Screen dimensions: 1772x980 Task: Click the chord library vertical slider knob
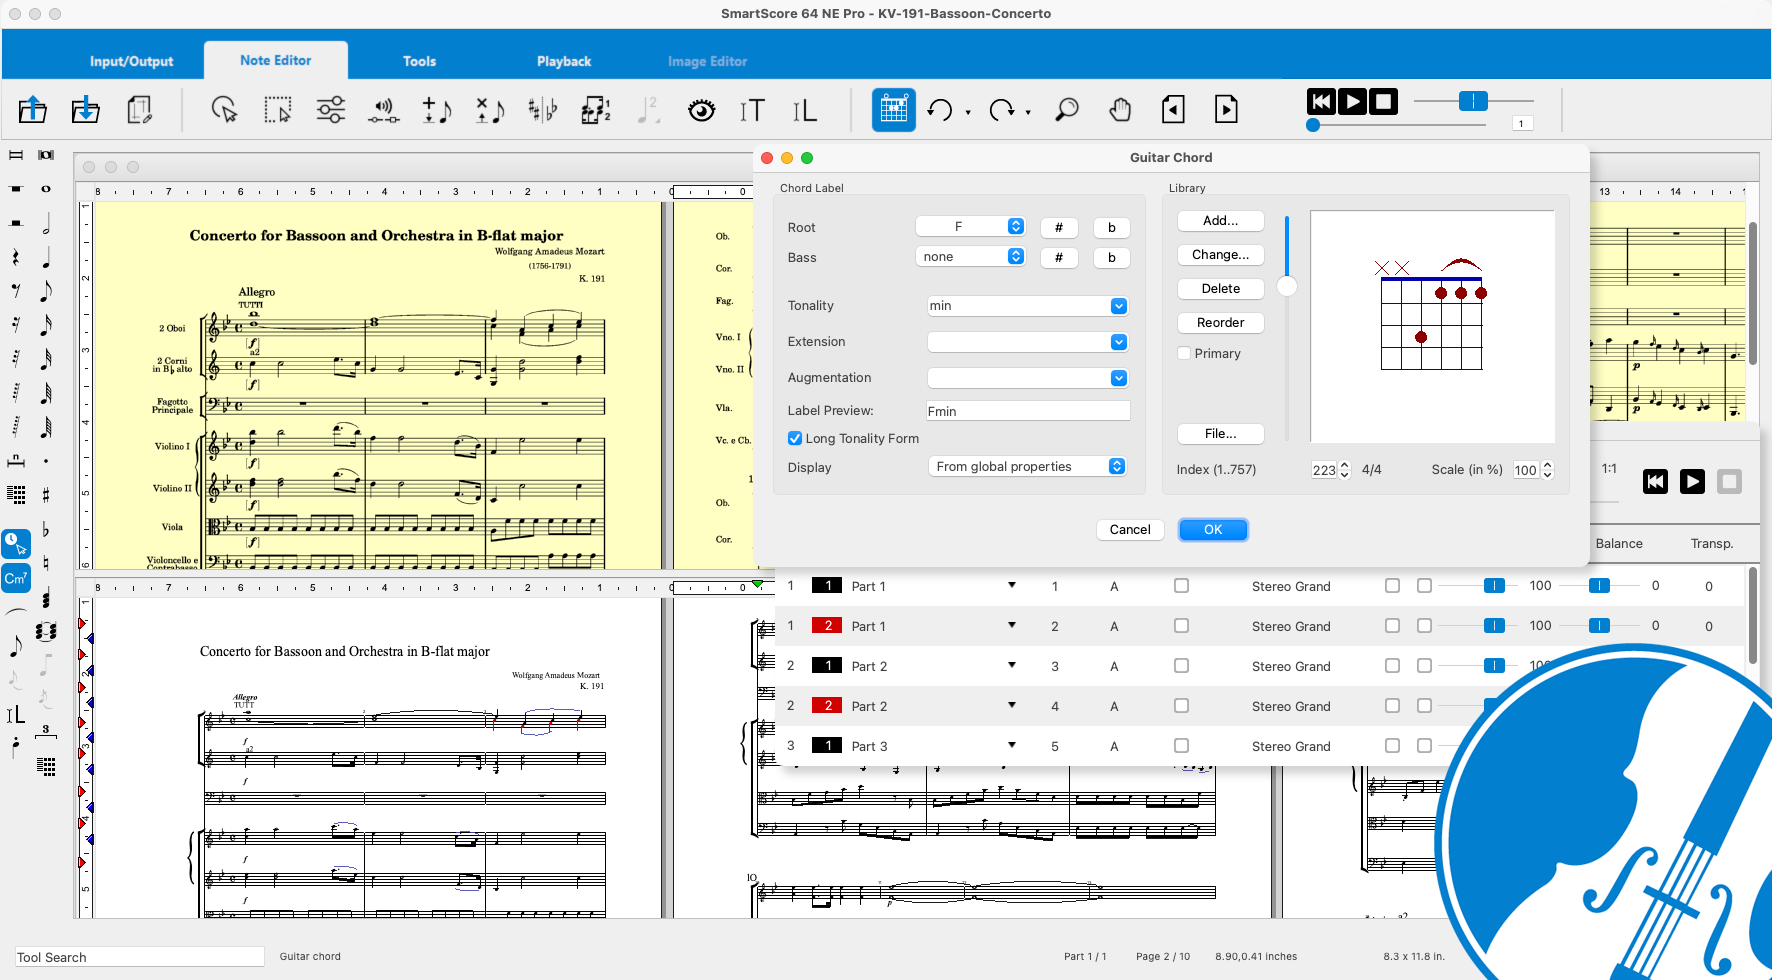tap(1287, 286)
